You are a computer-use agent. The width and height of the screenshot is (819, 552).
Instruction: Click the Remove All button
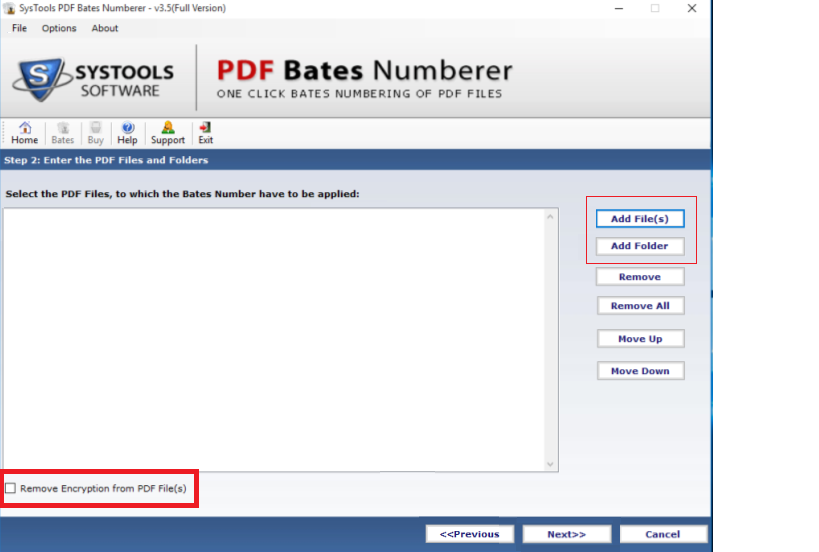coord(640,306)
